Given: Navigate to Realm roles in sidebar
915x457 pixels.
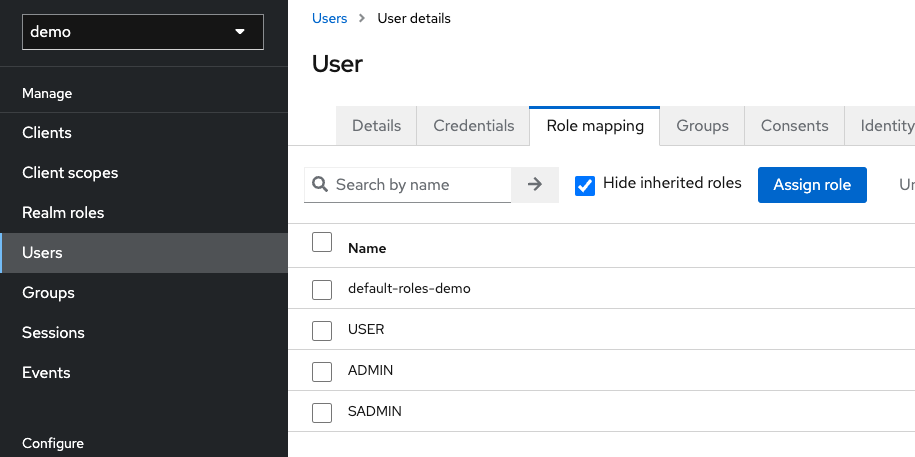Looking at the screenshot, I should 63,213.
